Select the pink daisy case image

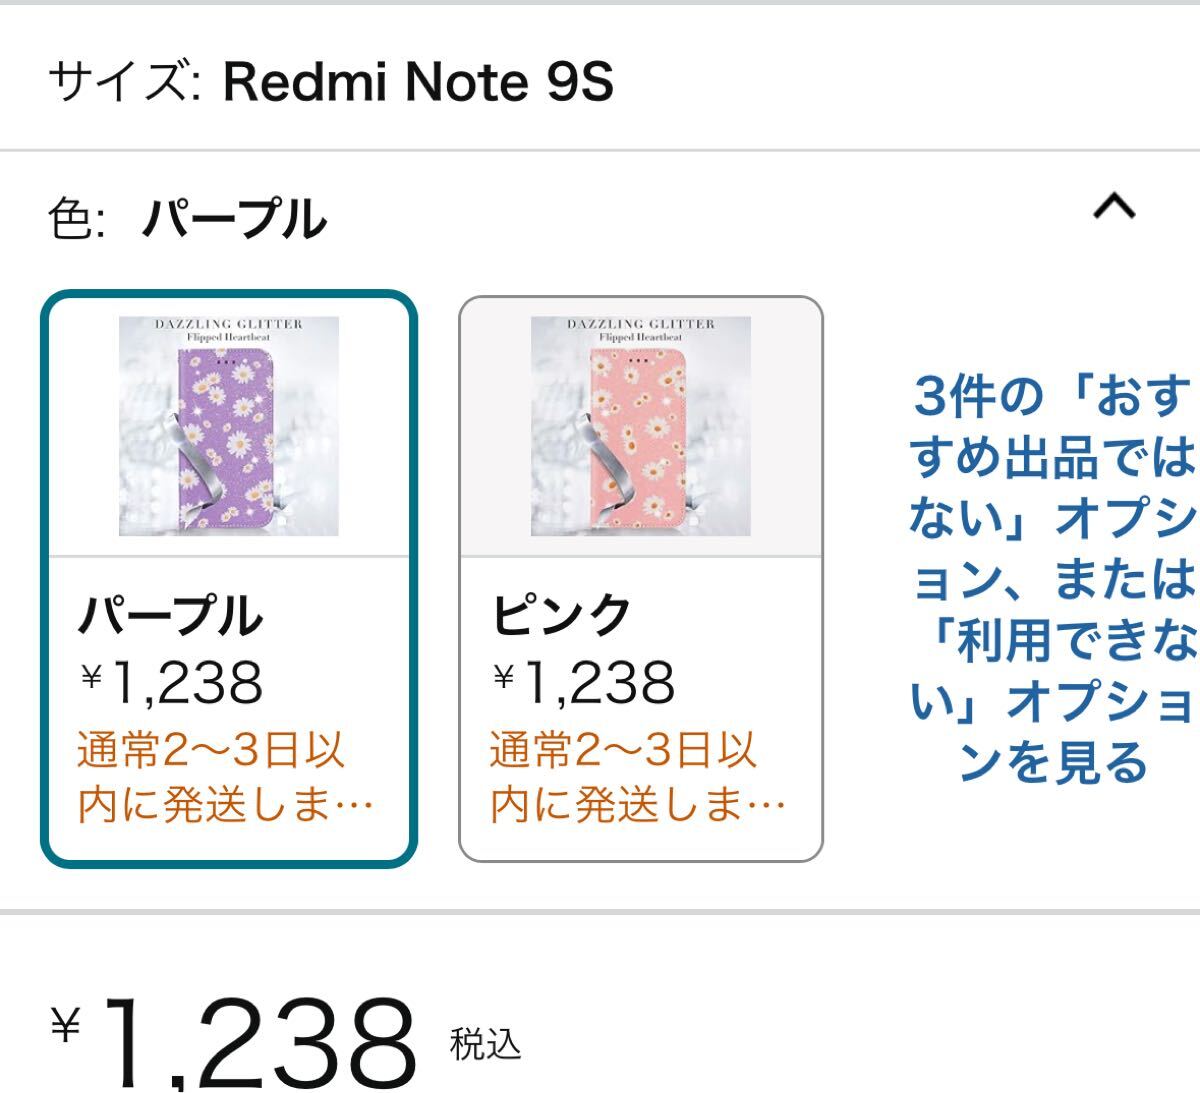click(641, 427)
